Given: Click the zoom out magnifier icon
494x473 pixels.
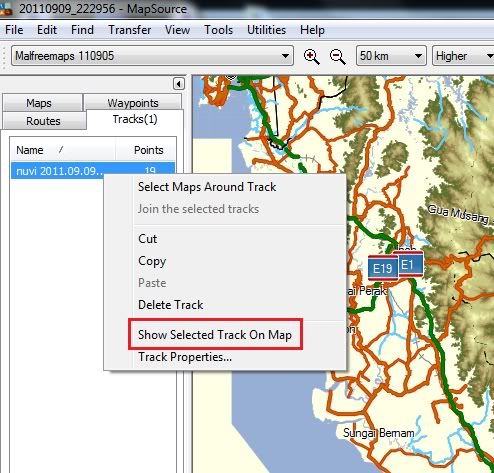Looking at the screenshot, I should pyautogui.click(x=337, y=56).
